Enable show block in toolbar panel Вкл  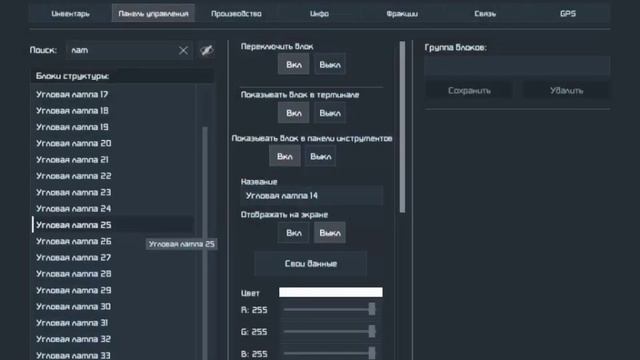click(x=284, y=156)
